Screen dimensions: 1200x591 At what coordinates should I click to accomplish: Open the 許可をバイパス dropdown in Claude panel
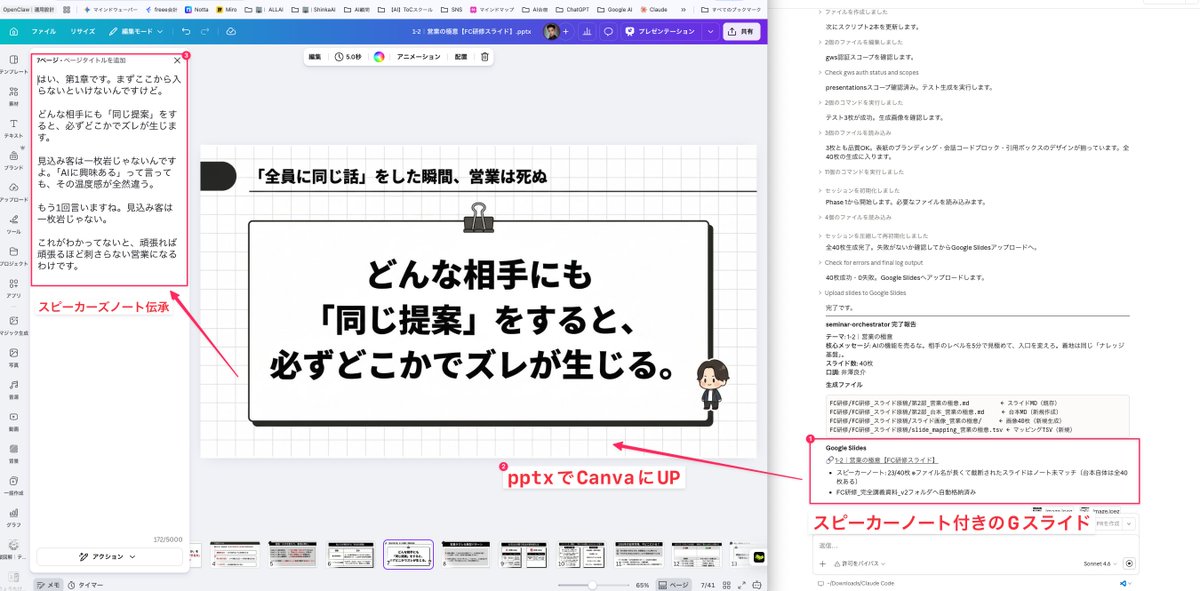click(860, 562)
